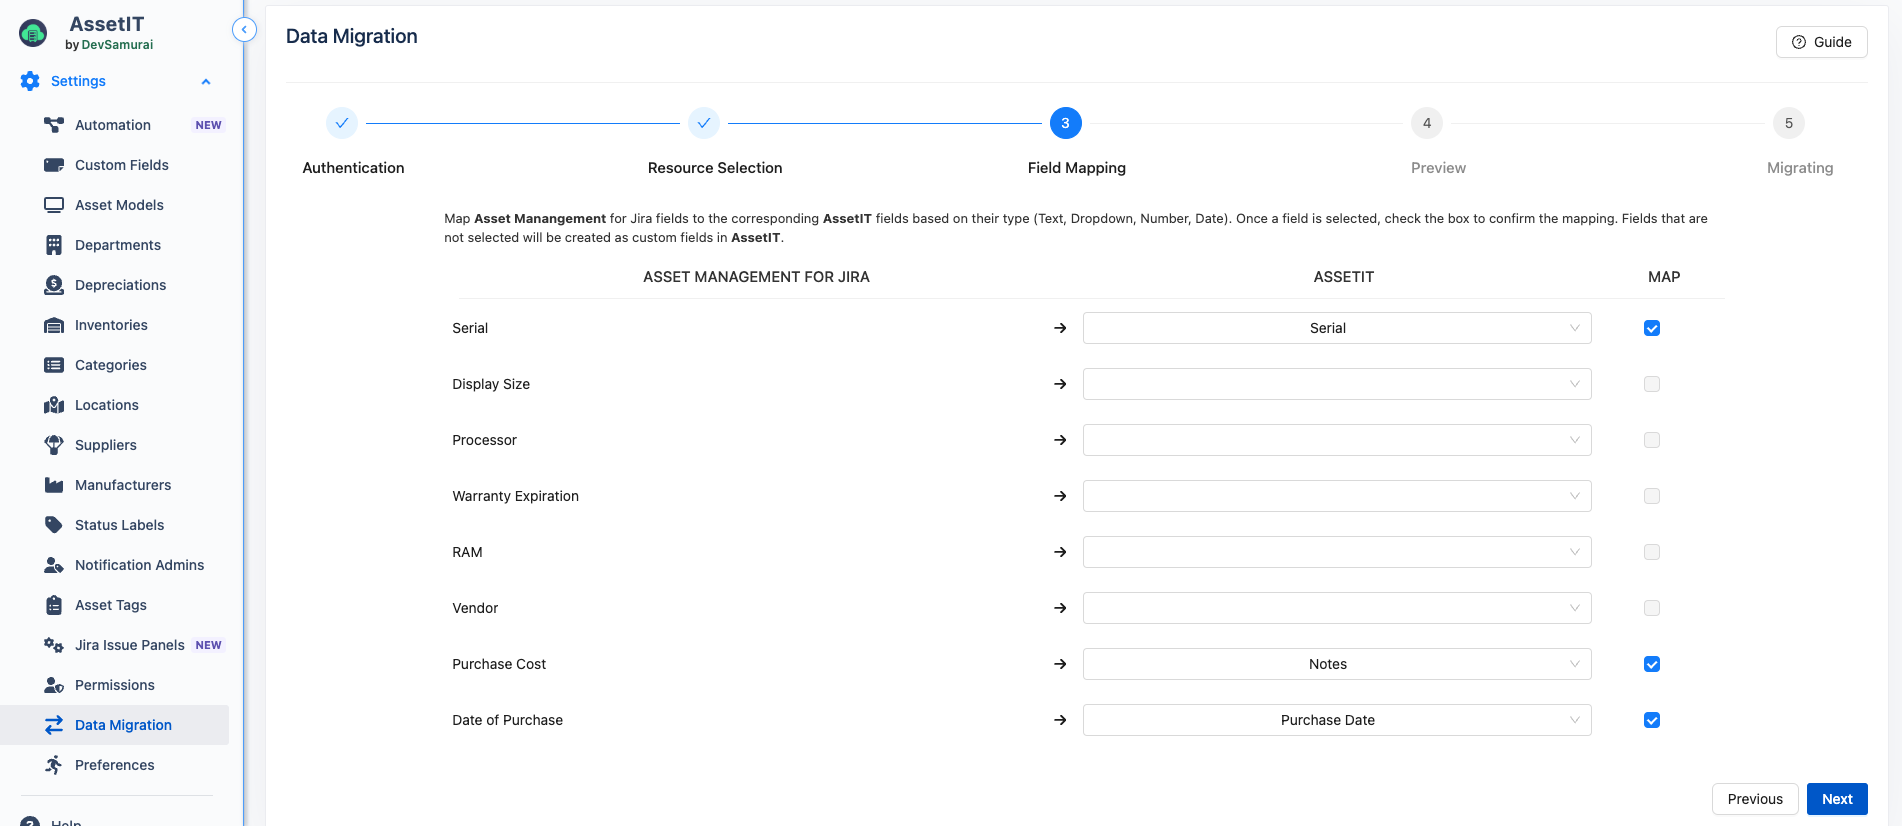Image resolution: width=1902 pixels, height=827 pixels.
Task: Open the Warranty Expiration field dropdown
Action: 1336,496
